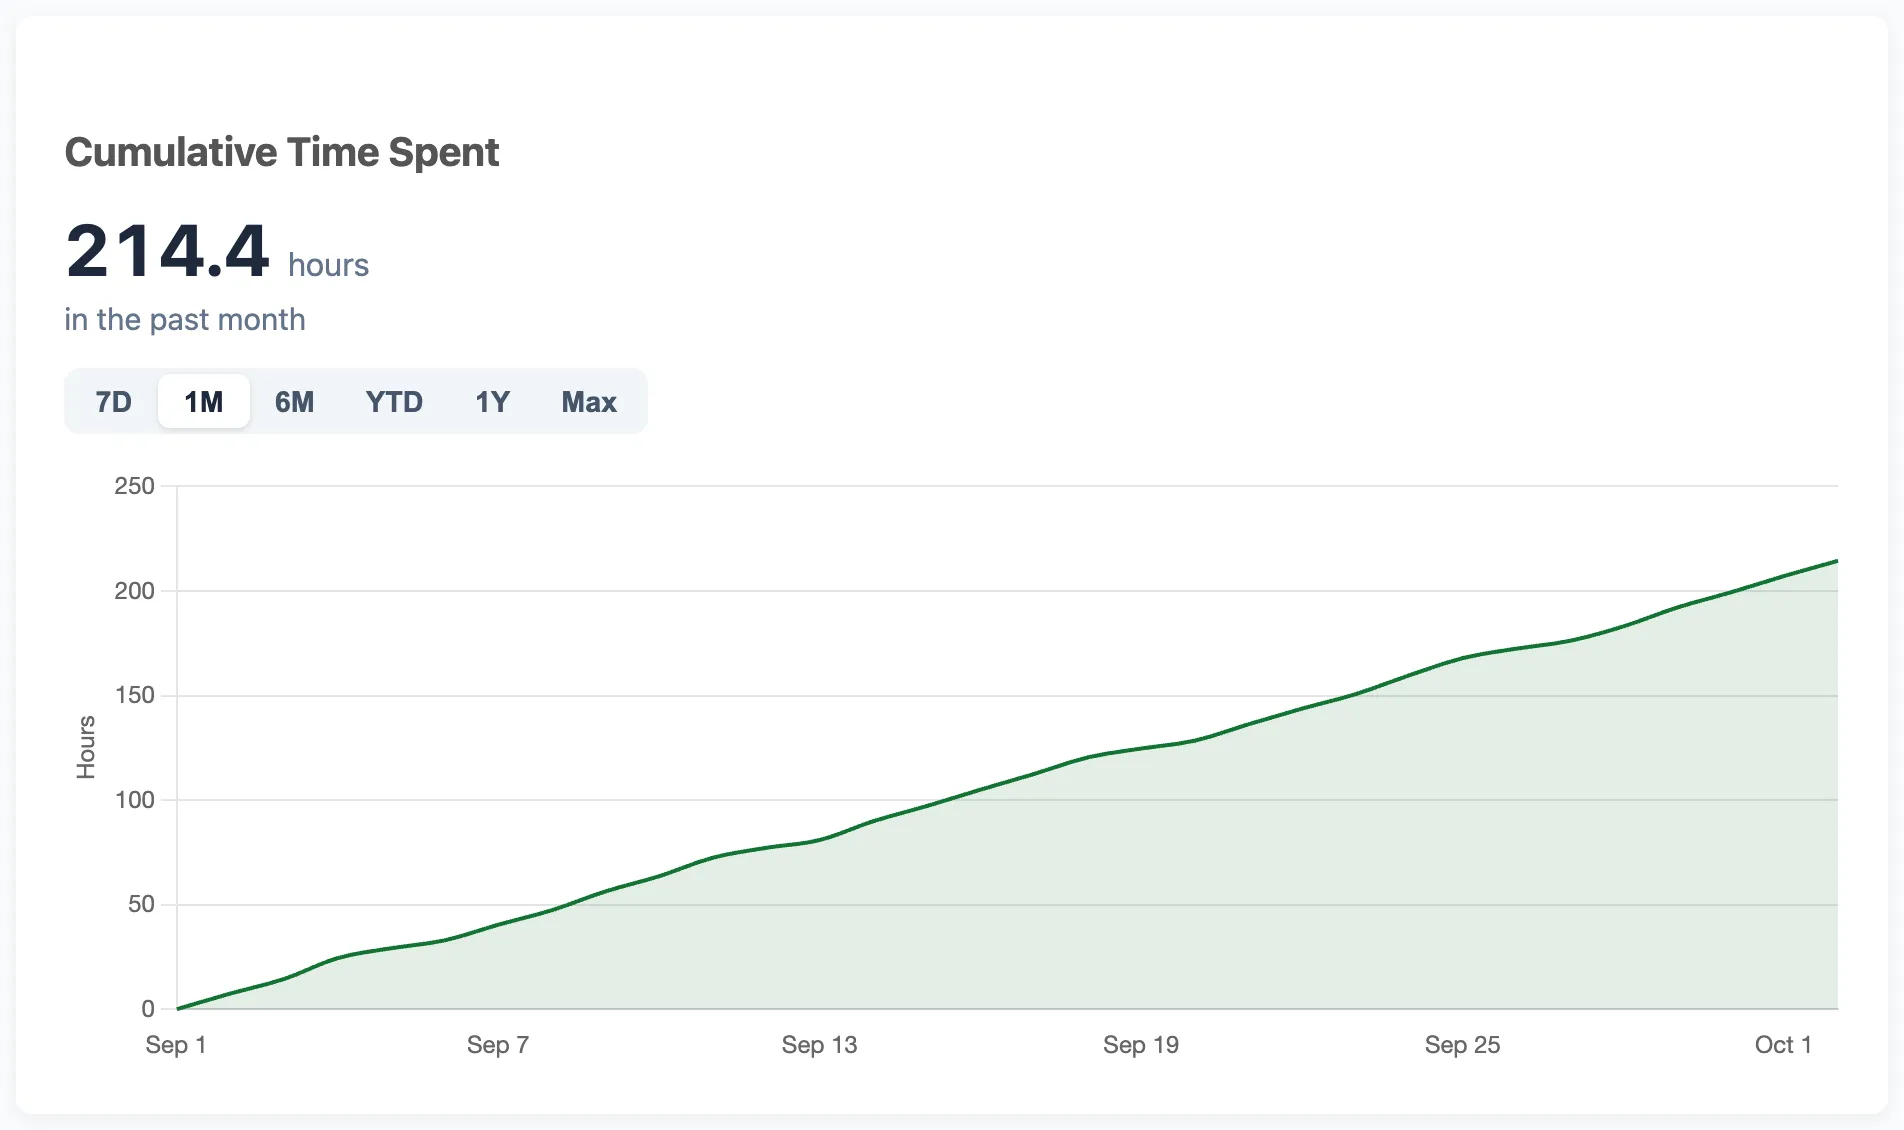Switch to the YTD time range

point(394,402)
